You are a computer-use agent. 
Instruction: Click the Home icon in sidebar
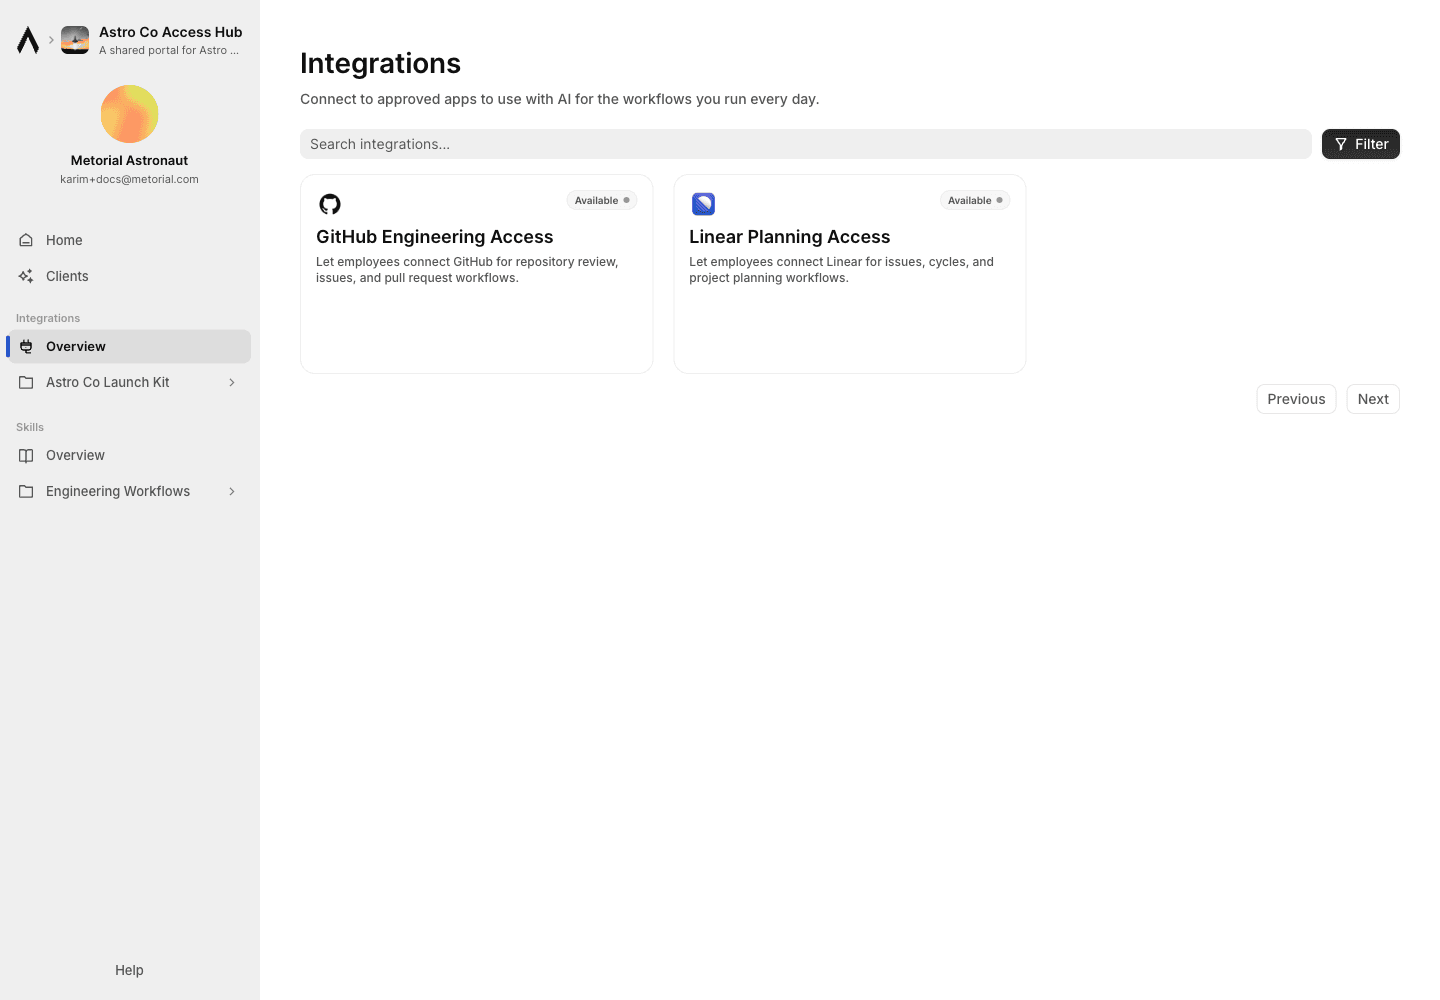[26, 240]
